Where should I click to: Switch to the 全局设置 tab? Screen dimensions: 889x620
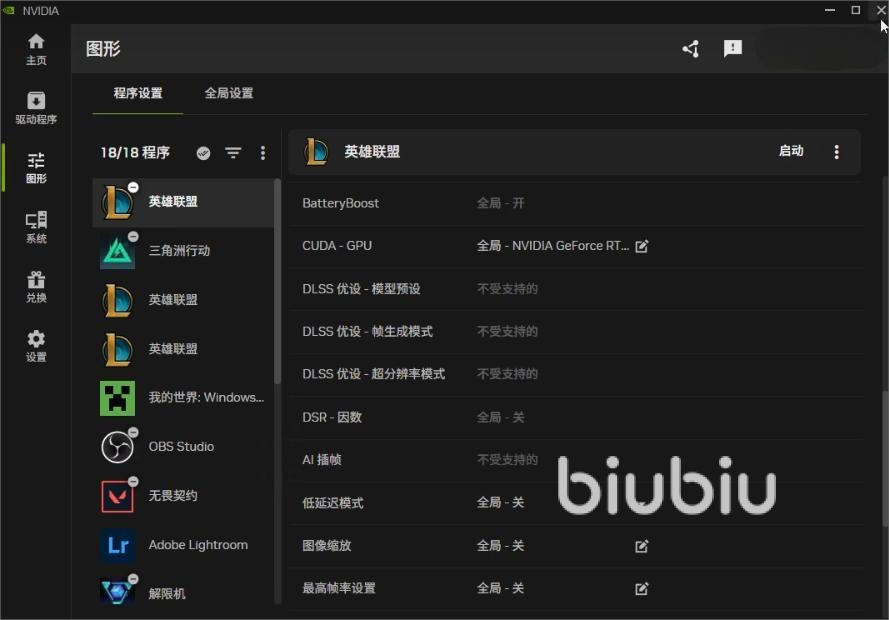229,93
